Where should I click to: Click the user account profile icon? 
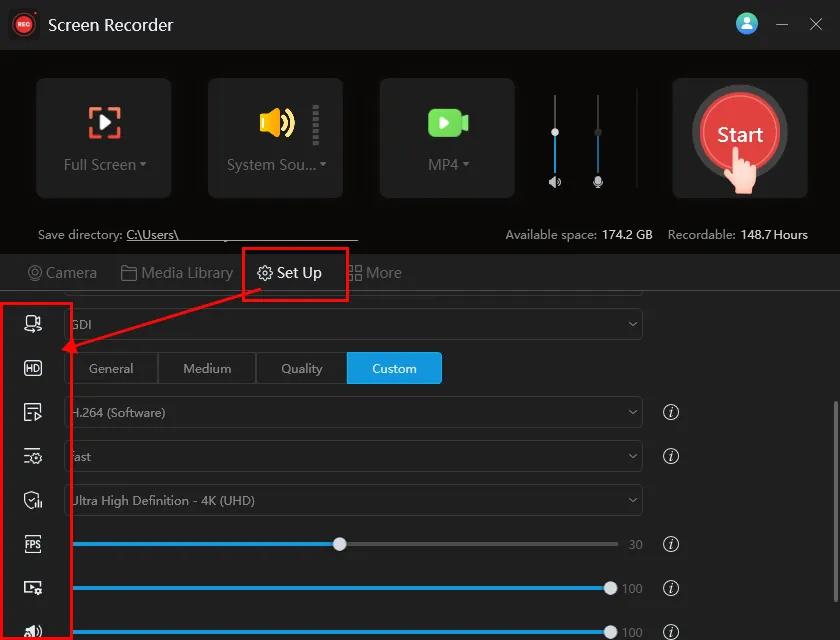coord(747,24)
